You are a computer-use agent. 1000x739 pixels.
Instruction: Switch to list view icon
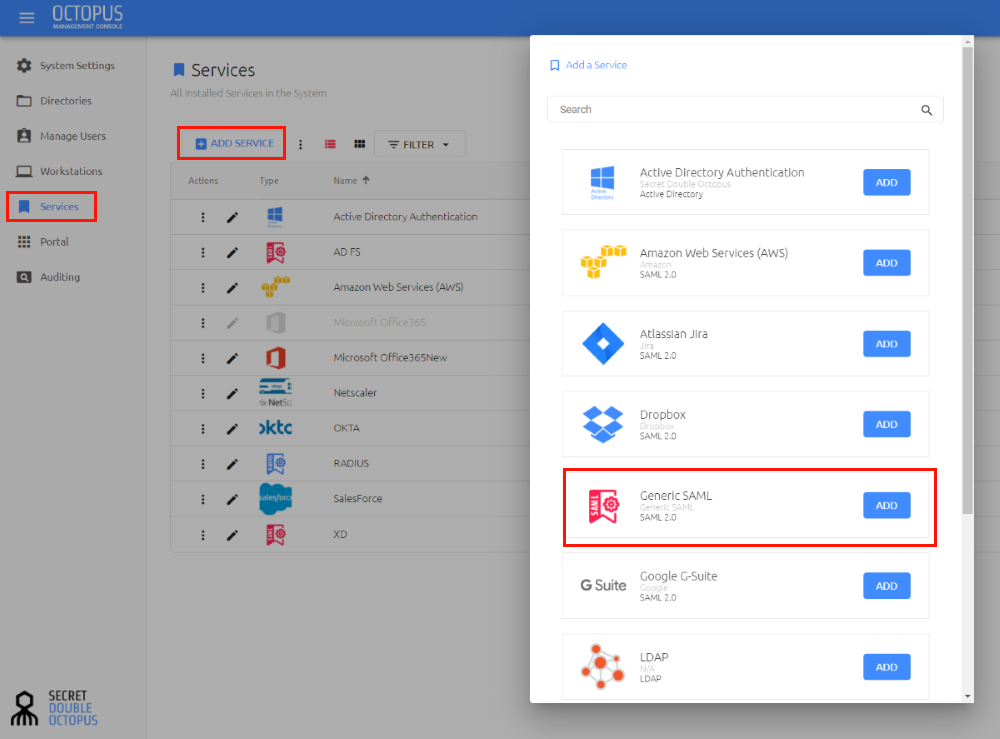click(x=330, y=144)
